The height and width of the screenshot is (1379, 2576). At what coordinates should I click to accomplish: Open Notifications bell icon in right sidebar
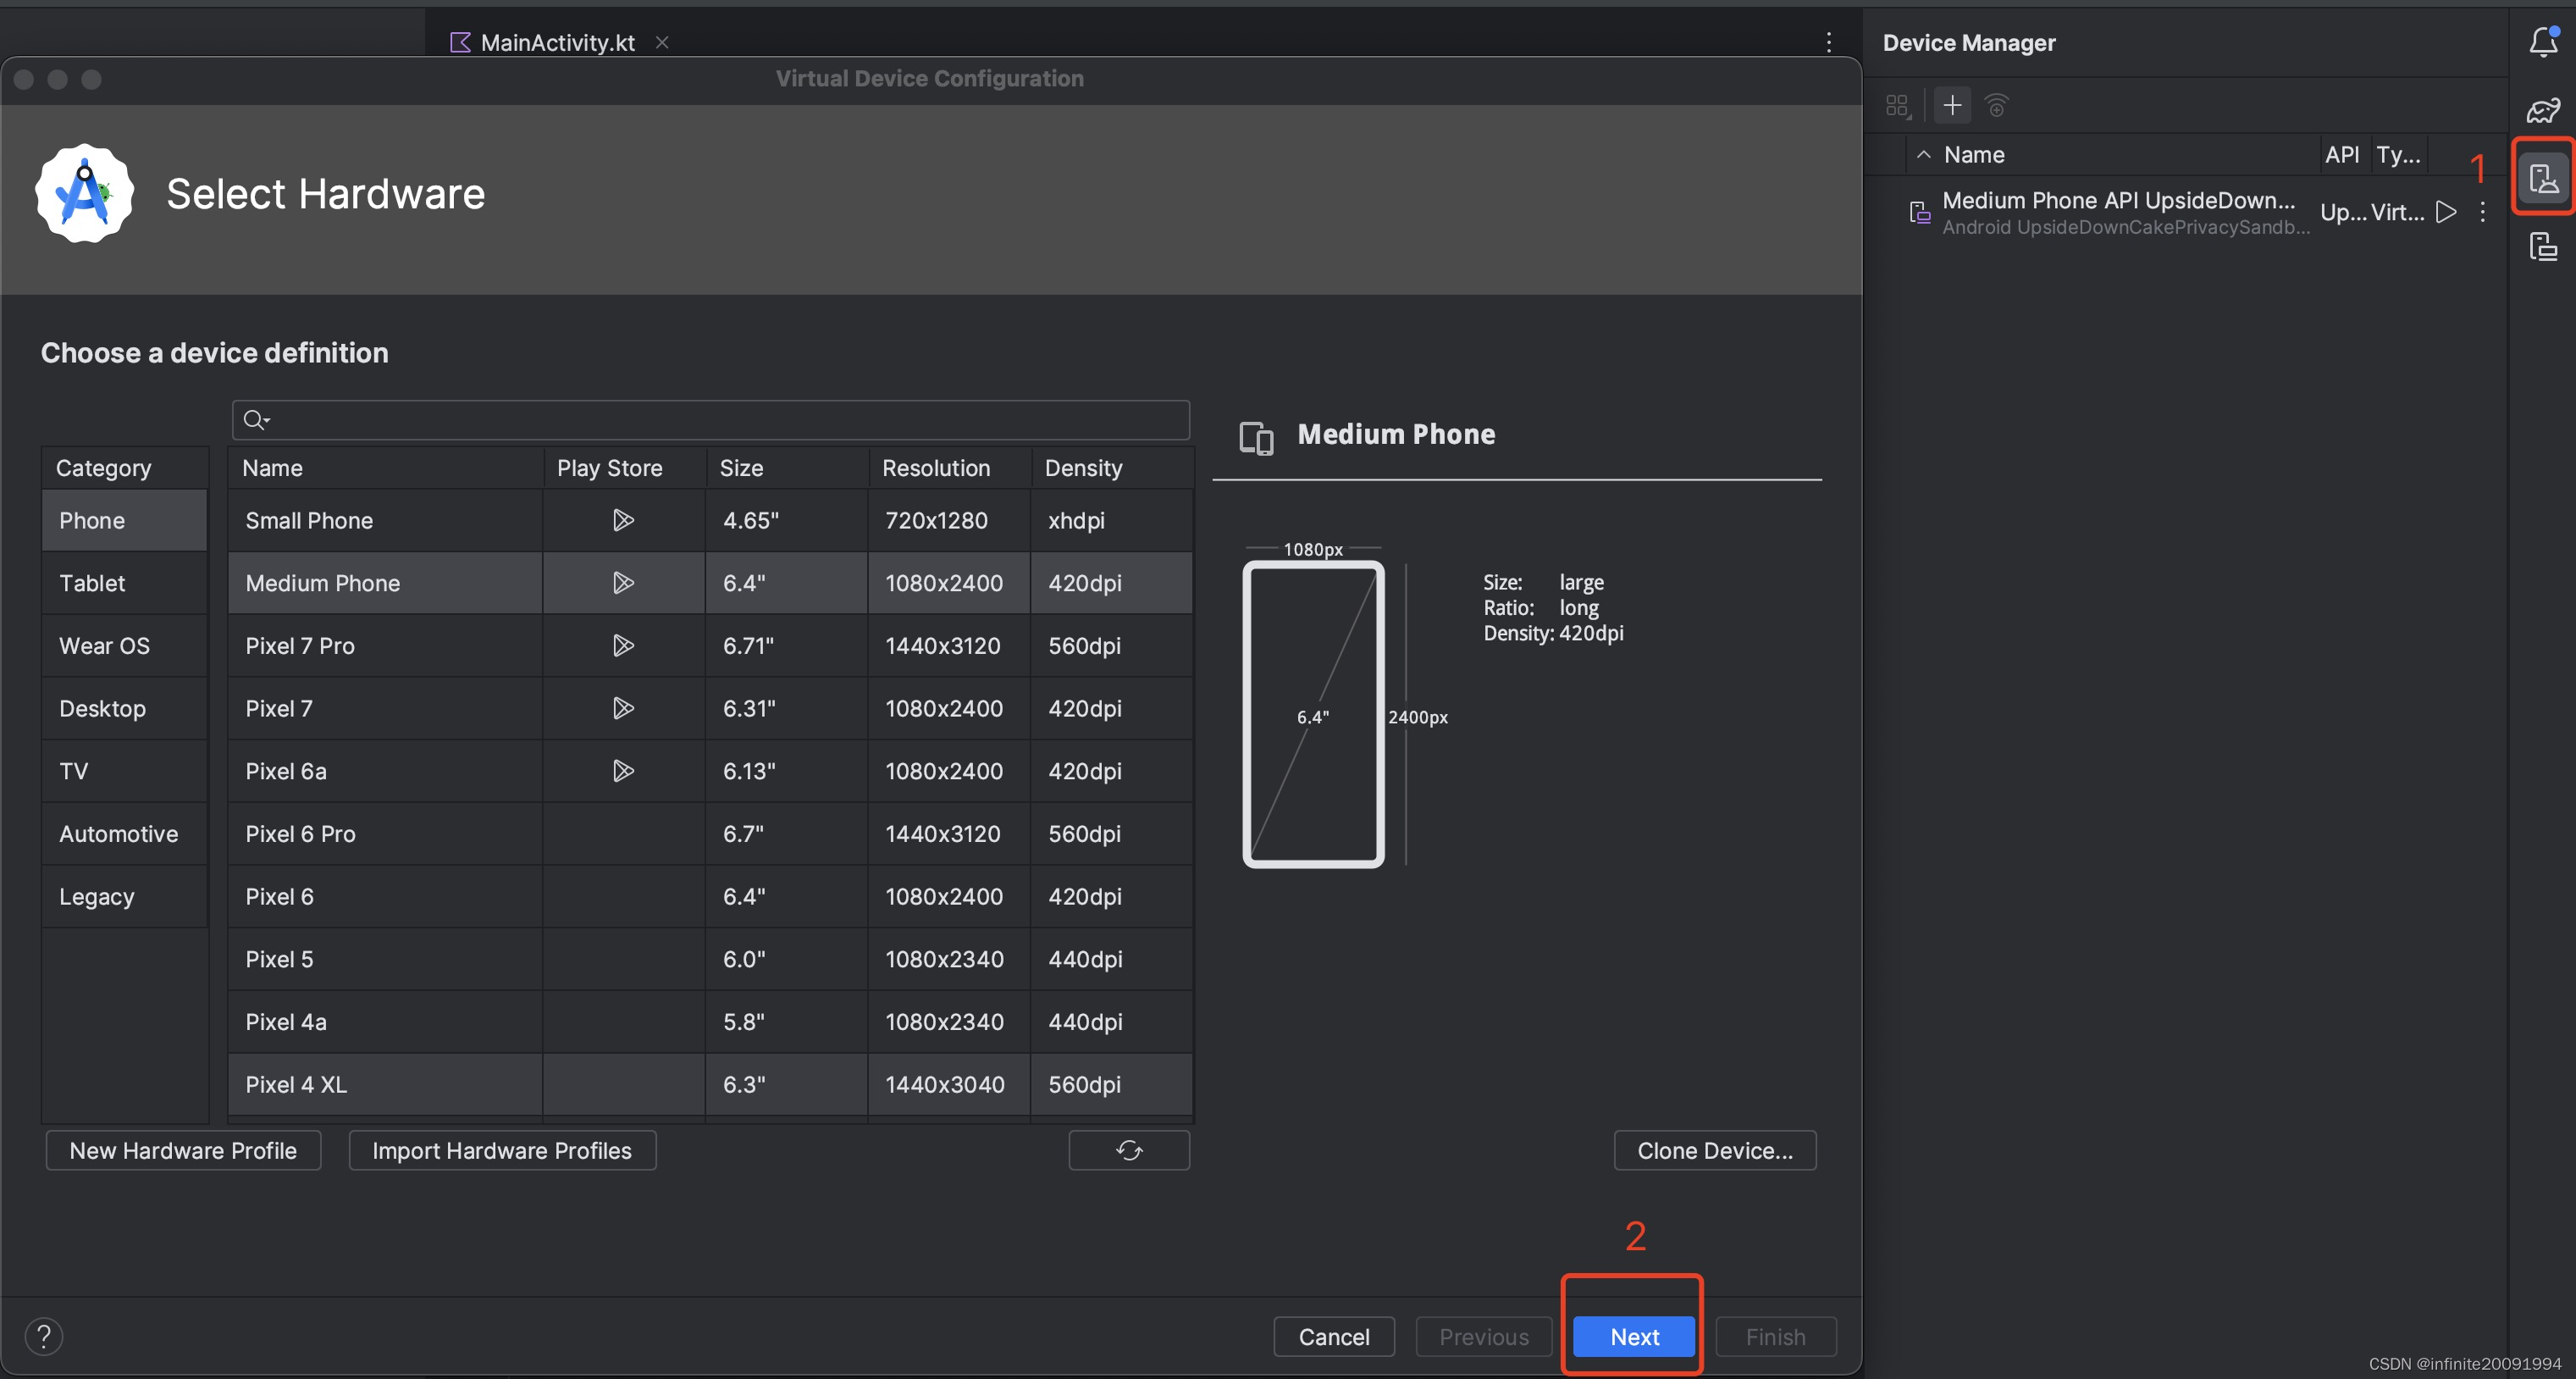(x=2543, y=43)
